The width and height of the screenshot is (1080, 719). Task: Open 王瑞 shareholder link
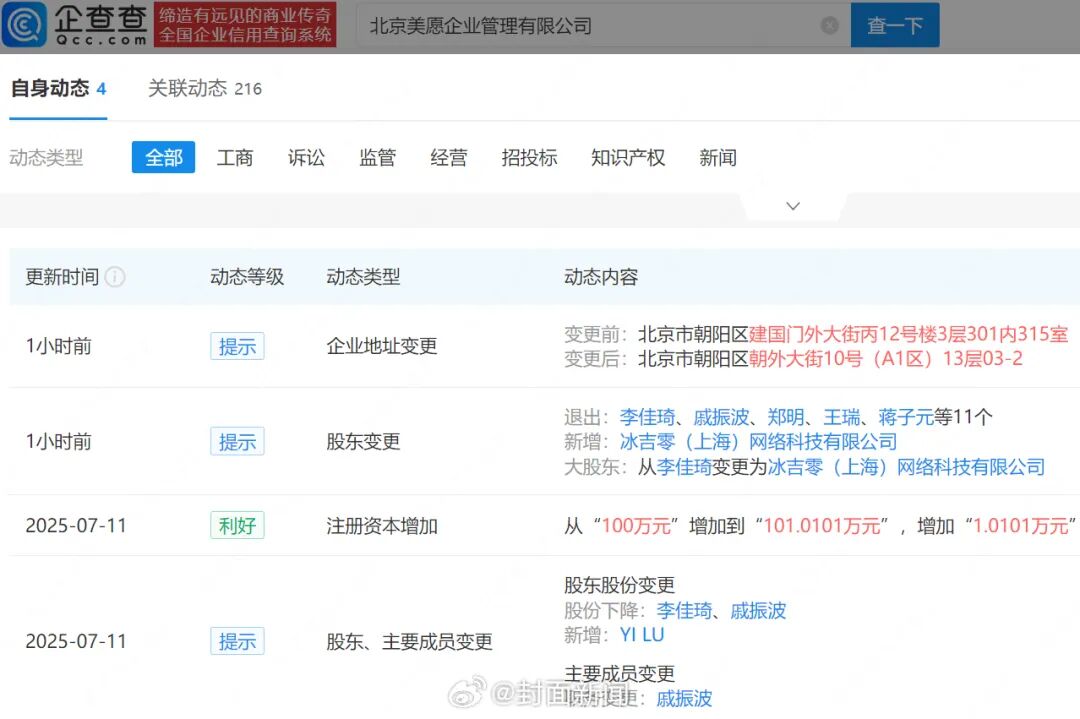[x=841, y=417]
